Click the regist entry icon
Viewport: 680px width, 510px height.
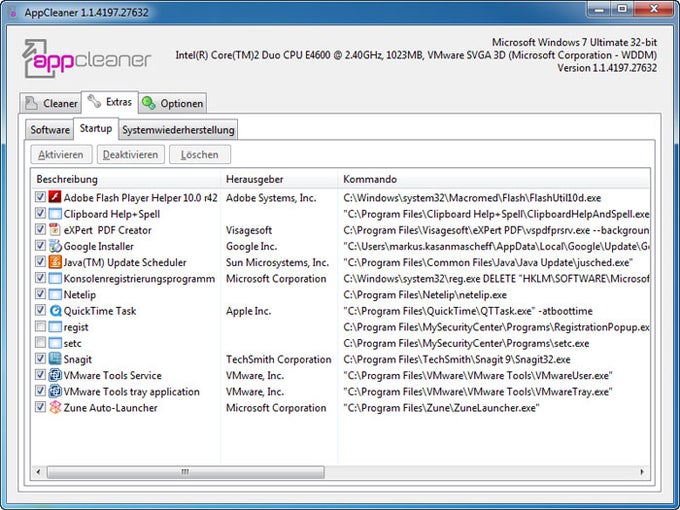click(x=55, y=327)
